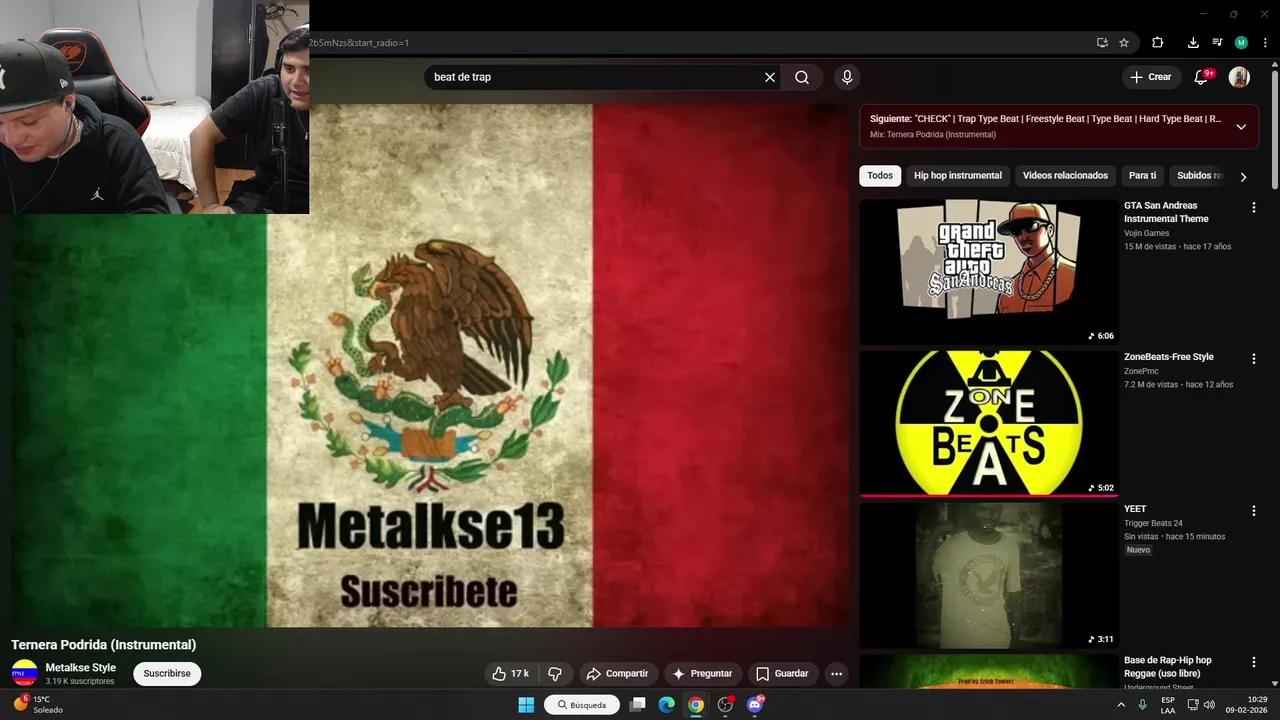Open ESP LAA language switcher
Image resolution: width=1280 pixels, height=720 pixels.
pyautogui.click(x=1168, y=705)
